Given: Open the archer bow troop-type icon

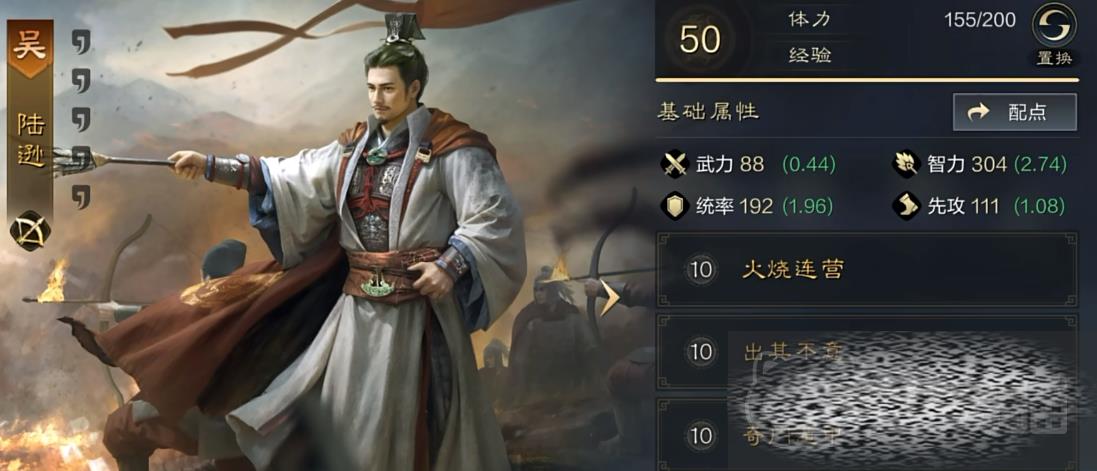Looking at the screenshot, I should click(x=30, y=232).
